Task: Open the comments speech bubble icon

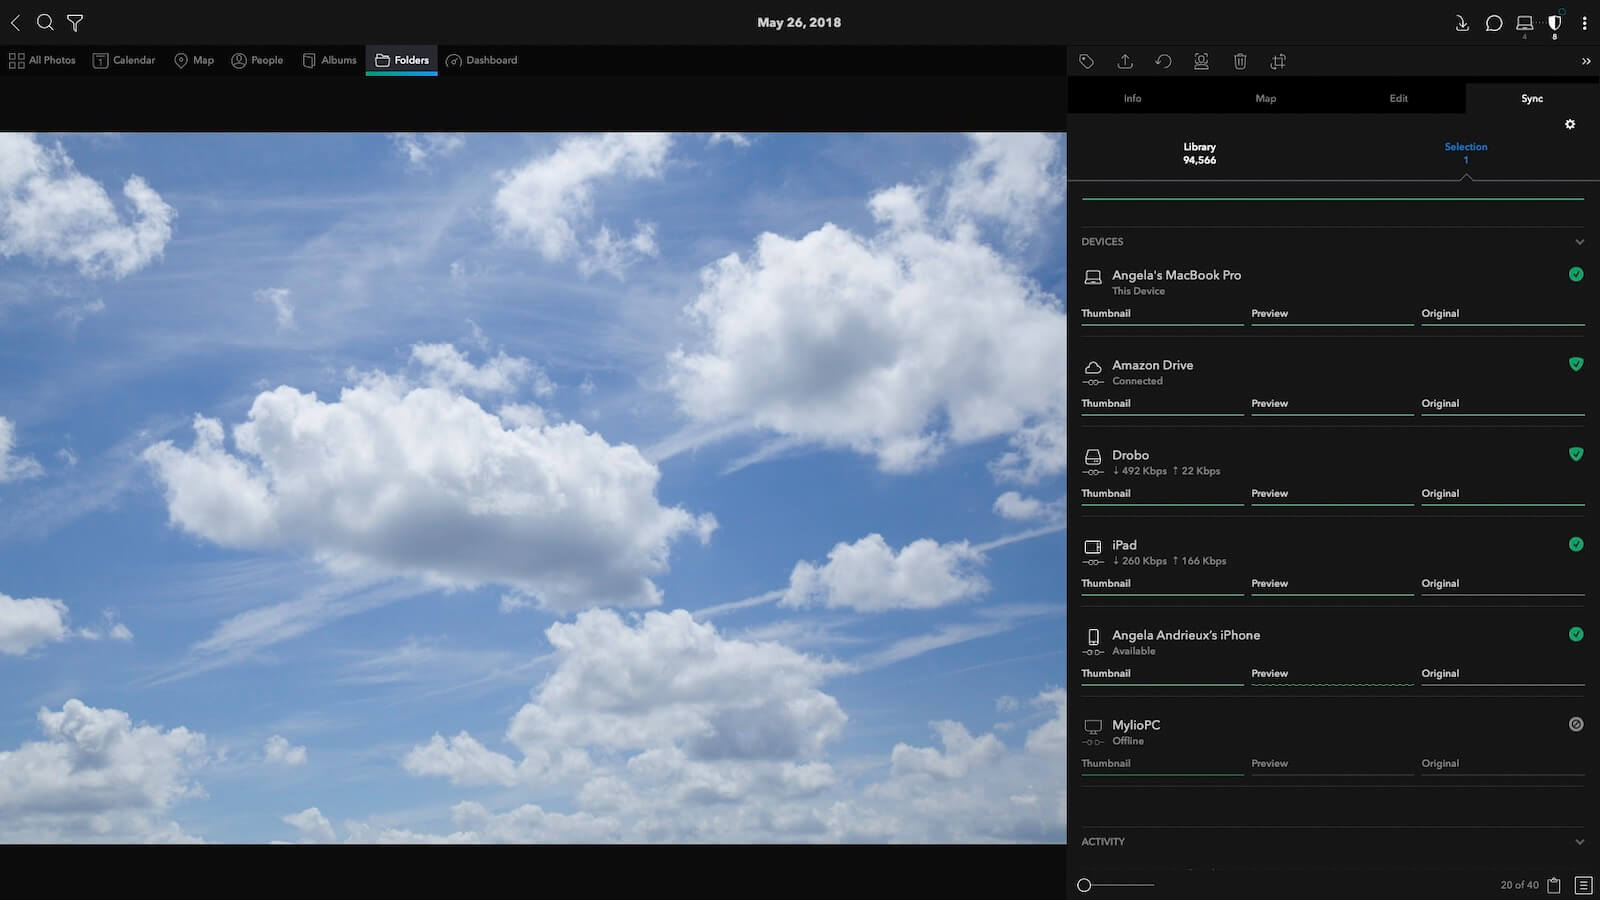Action: [x=1493, y=23]
